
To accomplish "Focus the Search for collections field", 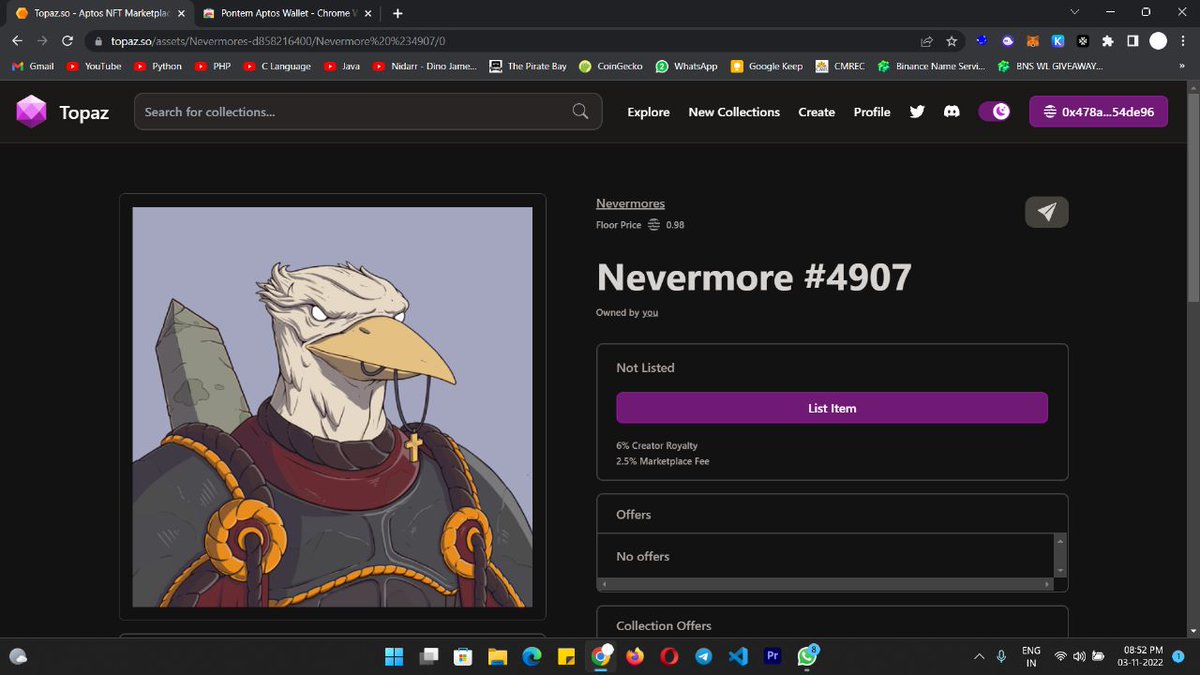I will click(368, 112).
